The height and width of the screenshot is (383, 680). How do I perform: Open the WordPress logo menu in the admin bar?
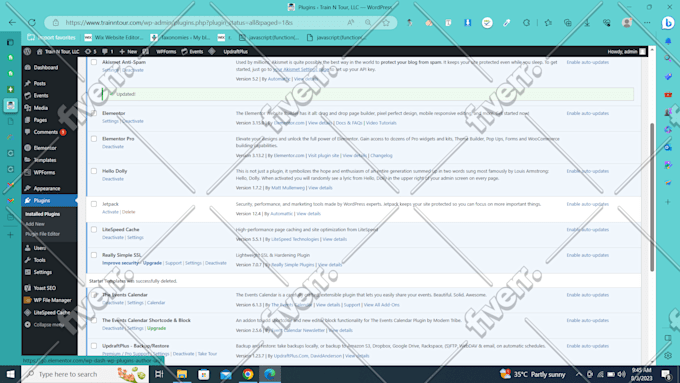coord(27,51)
